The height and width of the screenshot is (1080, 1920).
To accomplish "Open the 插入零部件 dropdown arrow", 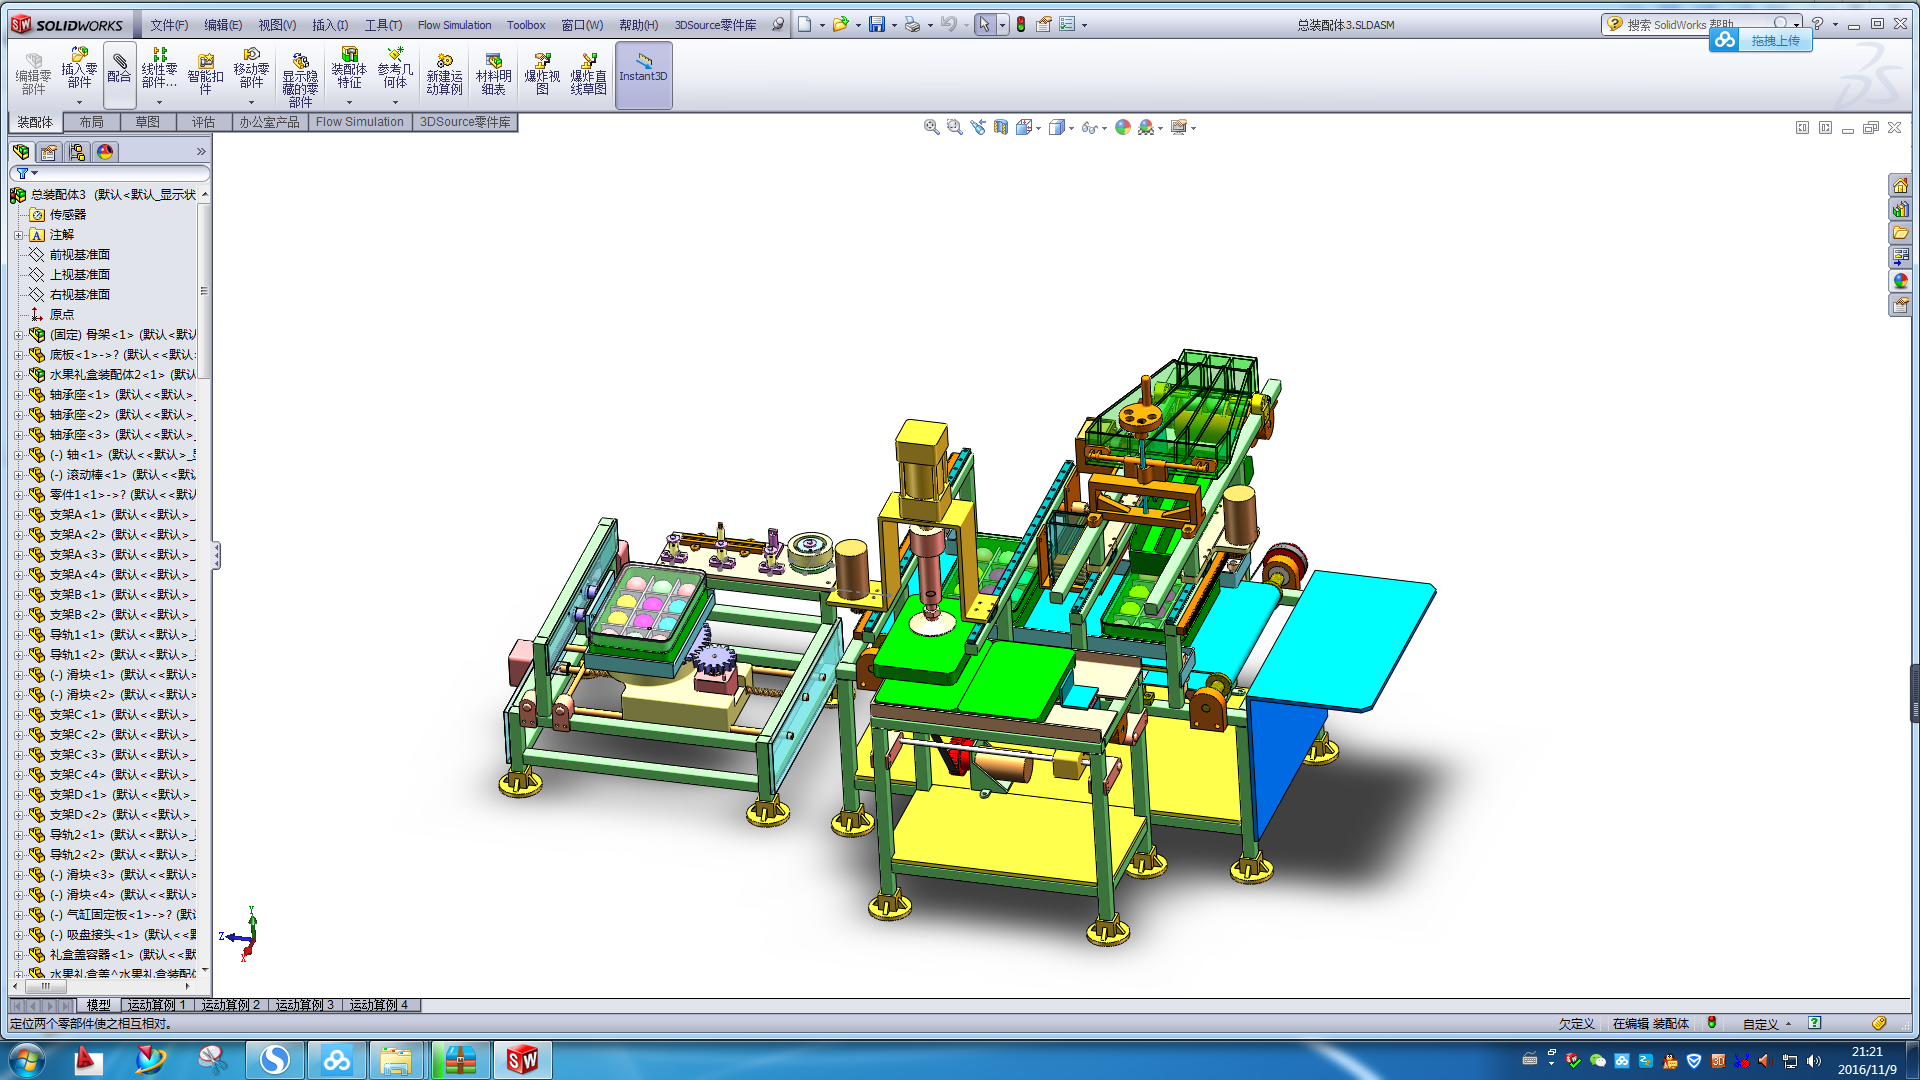I will click(79, 102).
